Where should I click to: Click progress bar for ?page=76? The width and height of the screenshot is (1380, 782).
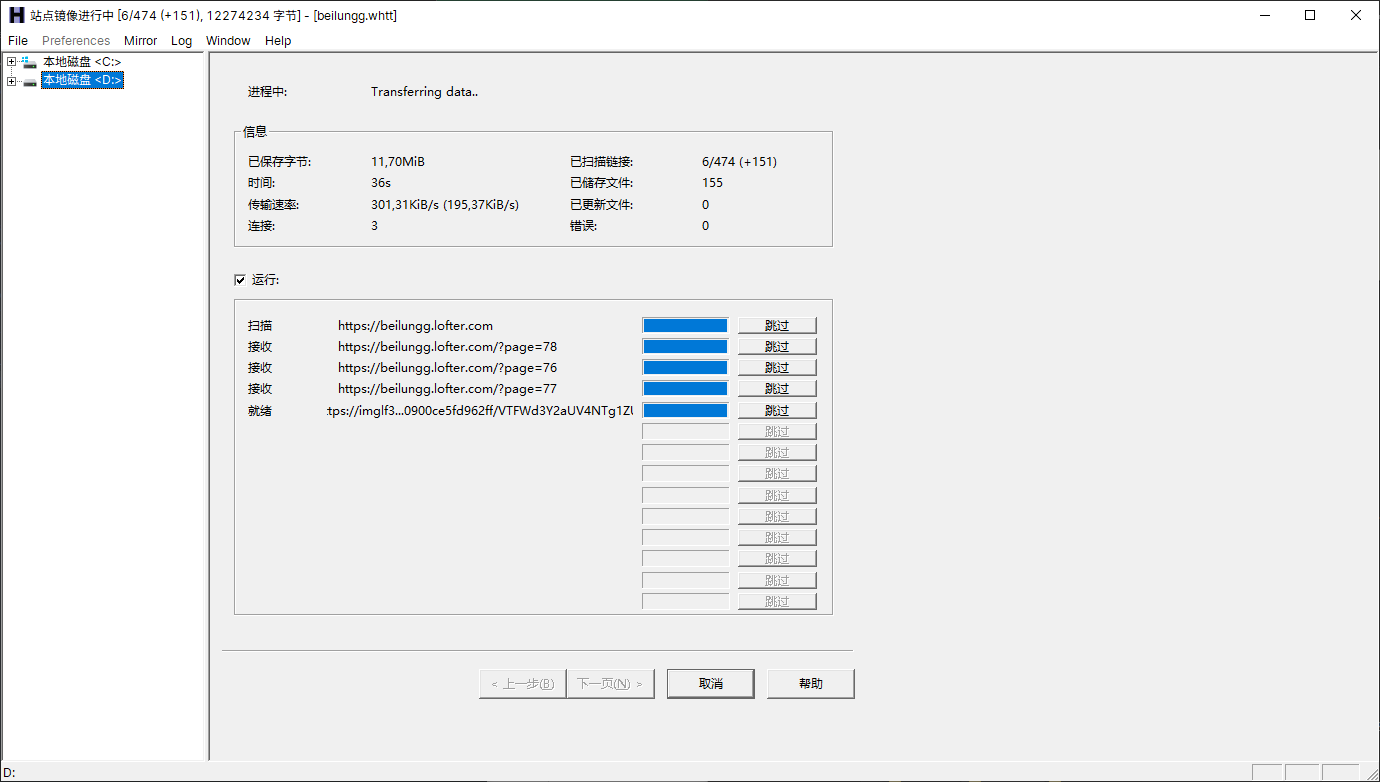click(685, 367)
